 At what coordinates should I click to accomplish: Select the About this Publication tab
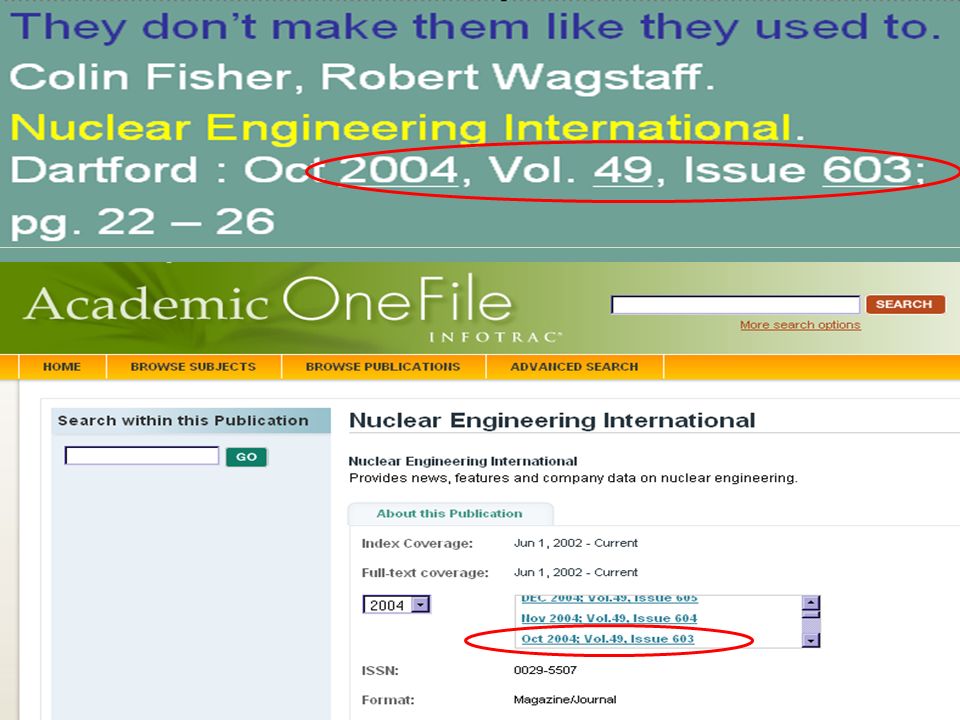(x=449, y=514)
